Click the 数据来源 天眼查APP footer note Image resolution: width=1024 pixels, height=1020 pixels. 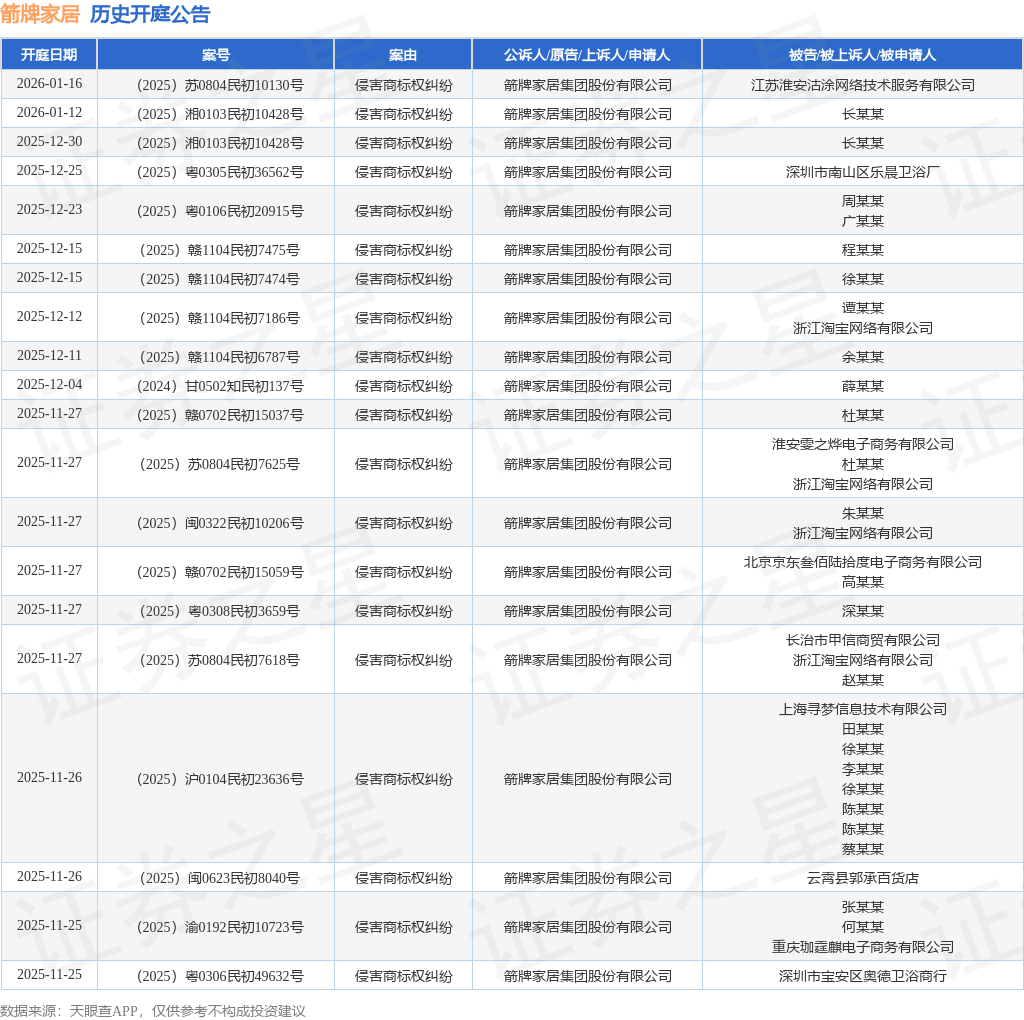coord(153,1011)
